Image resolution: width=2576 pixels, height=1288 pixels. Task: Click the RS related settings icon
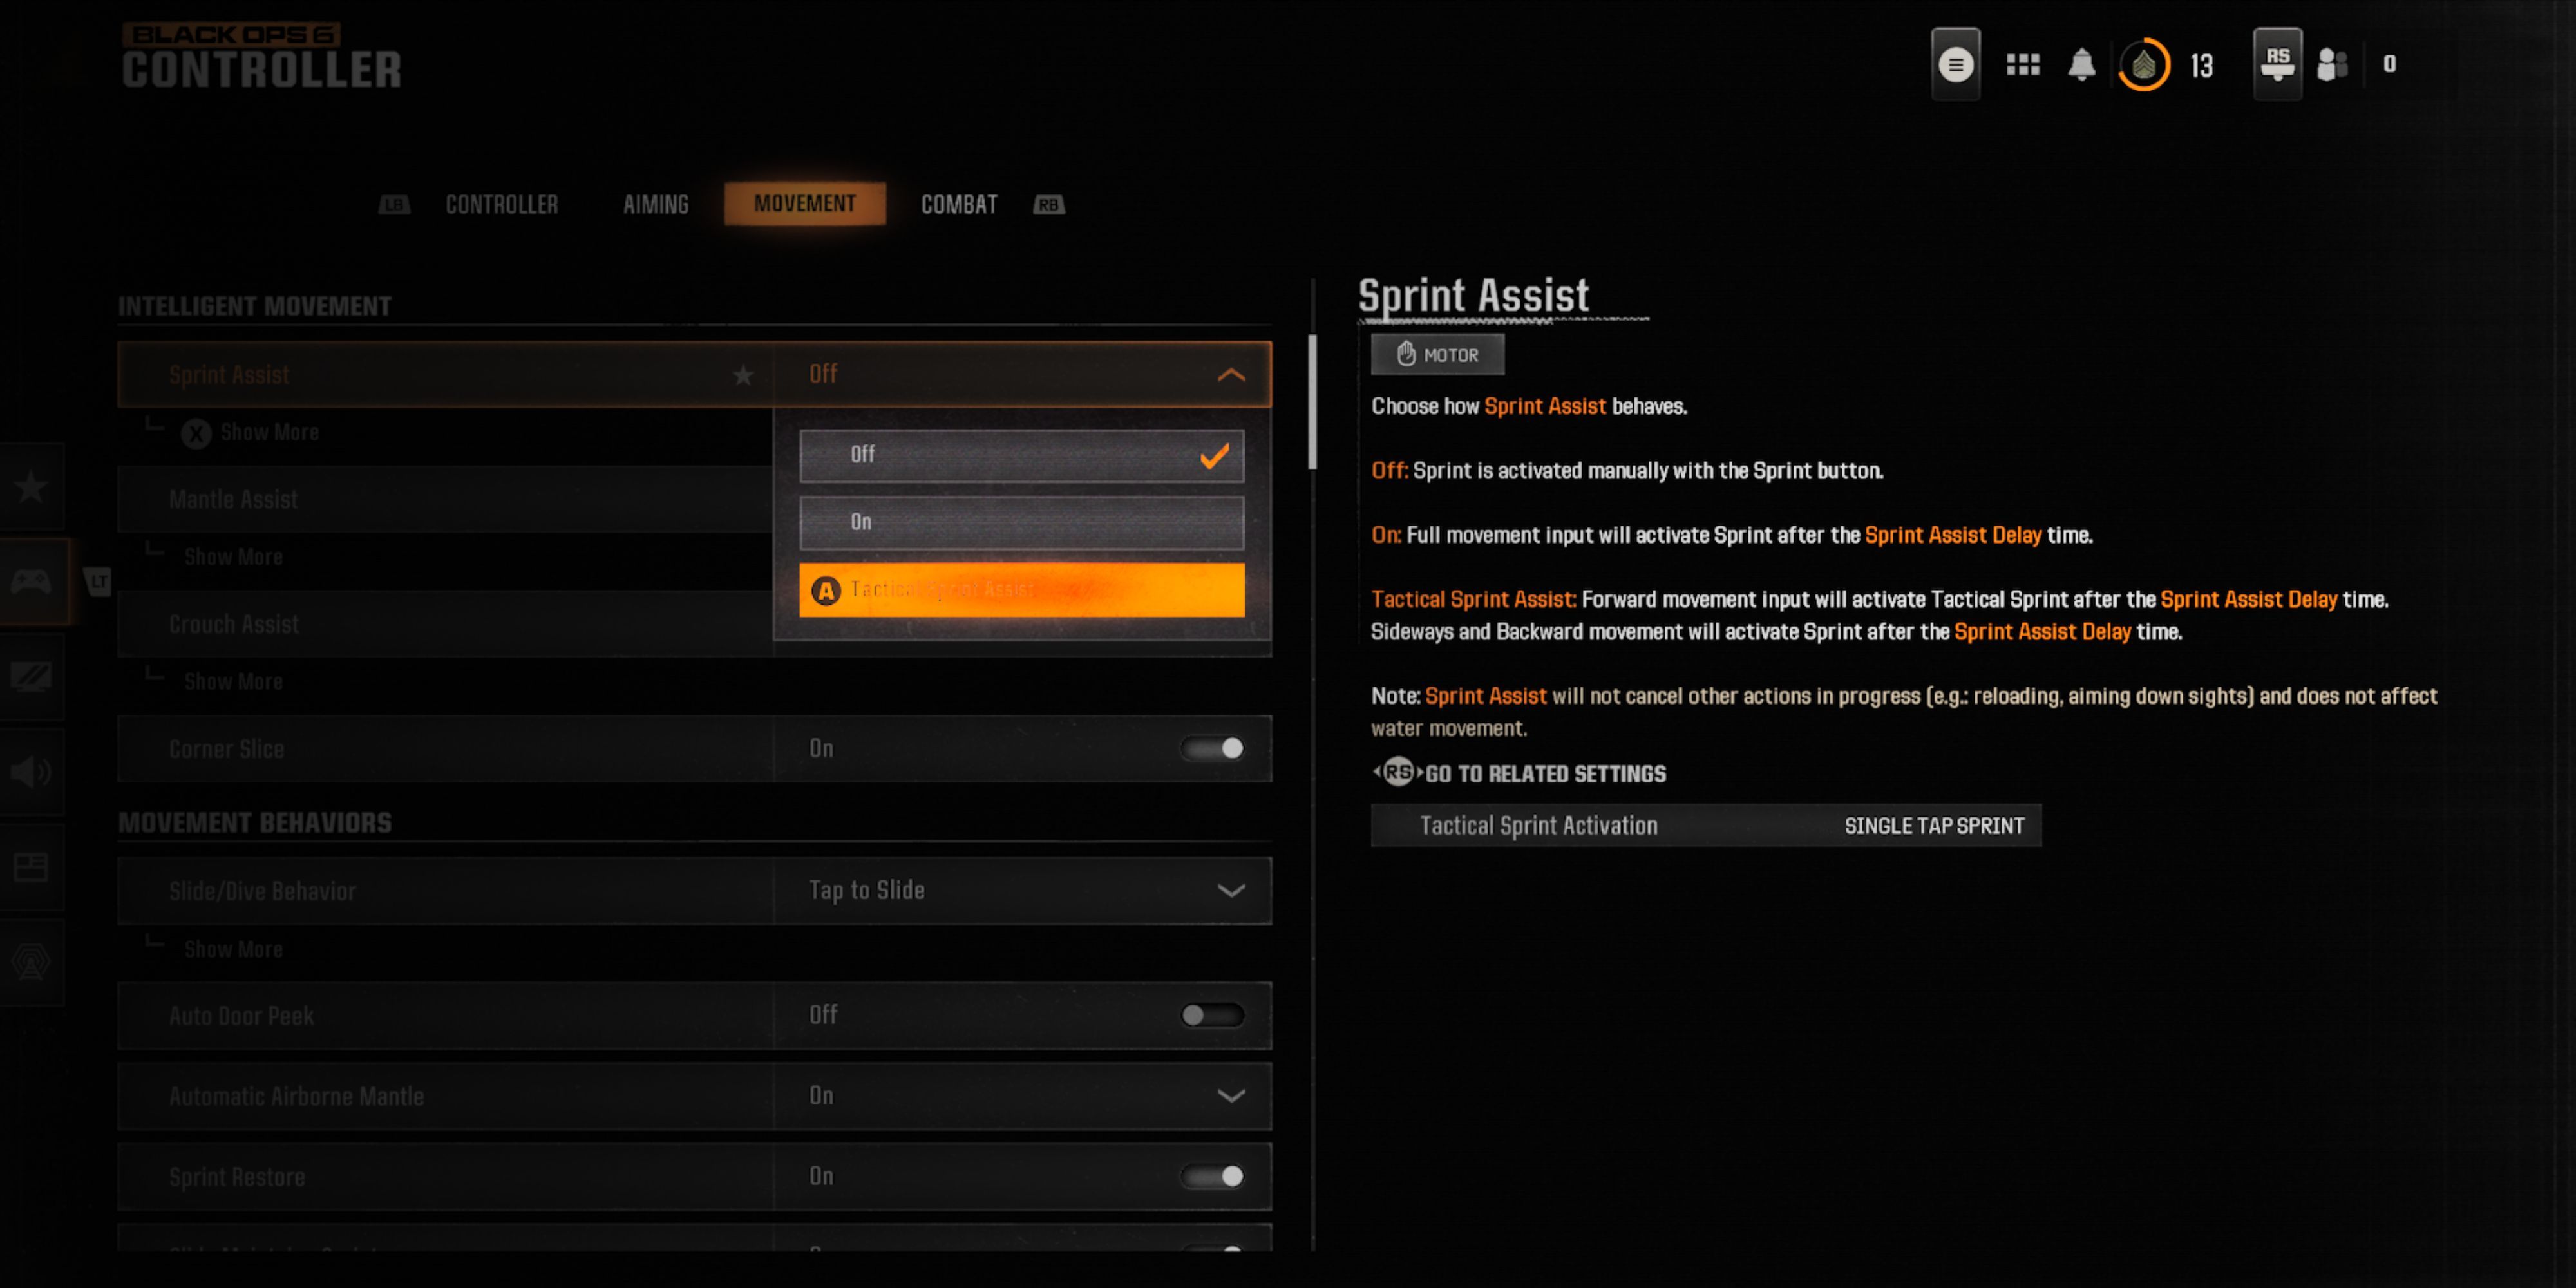(1397, 772)
